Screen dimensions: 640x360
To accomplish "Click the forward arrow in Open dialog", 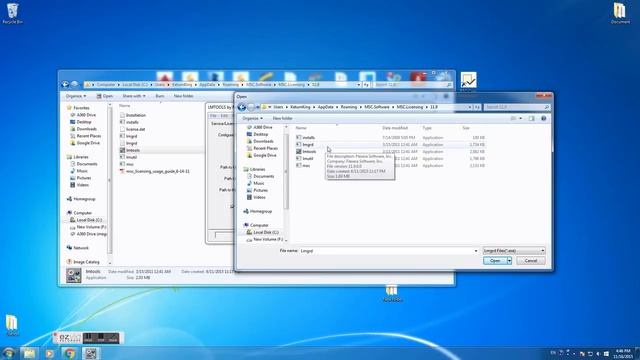I will 251,107.
